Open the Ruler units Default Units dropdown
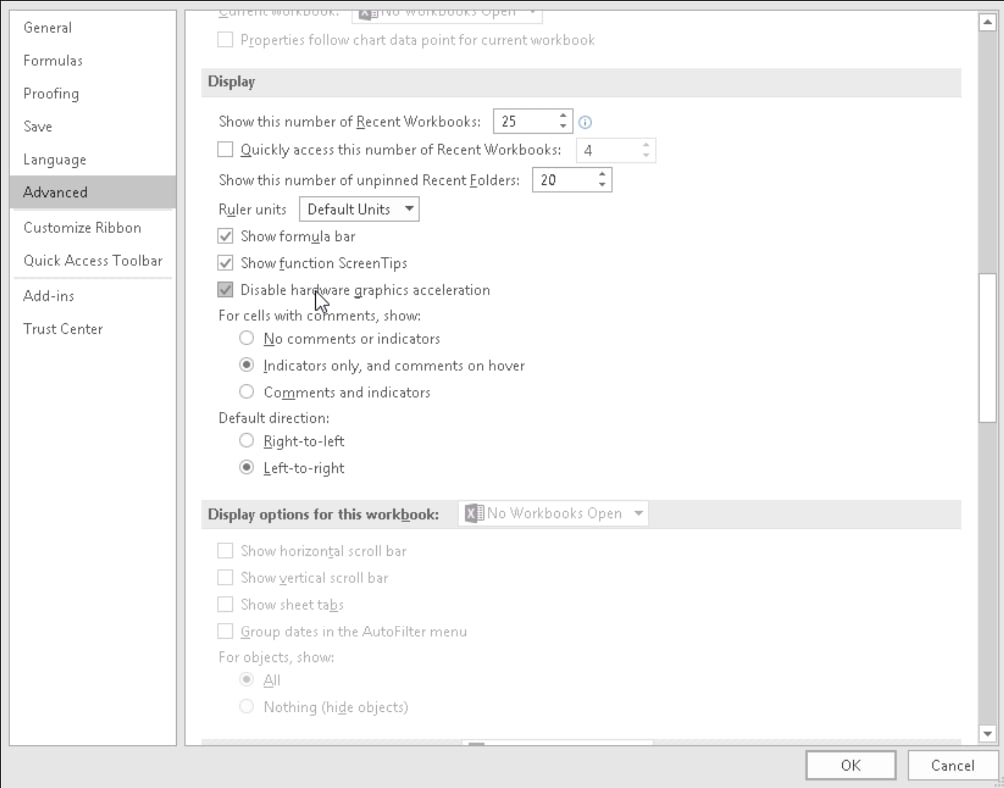 point(359,209)
